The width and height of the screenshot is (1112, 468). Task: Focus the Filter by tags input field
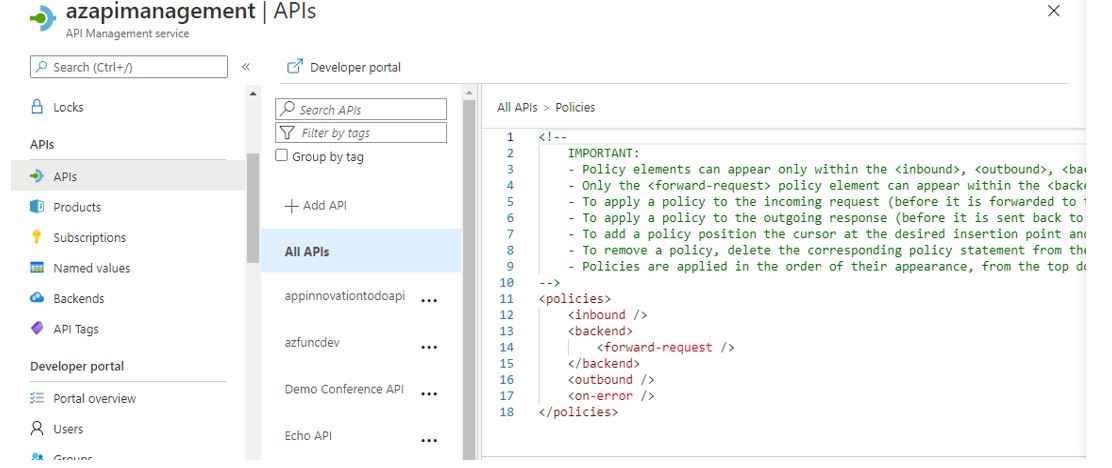(361, 133)
